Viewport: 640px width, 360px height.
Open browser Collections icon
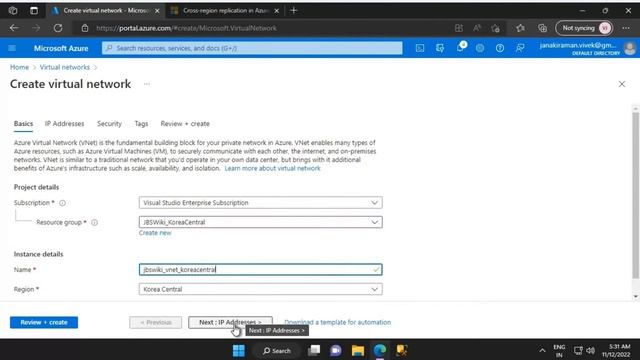click(542, 28)
